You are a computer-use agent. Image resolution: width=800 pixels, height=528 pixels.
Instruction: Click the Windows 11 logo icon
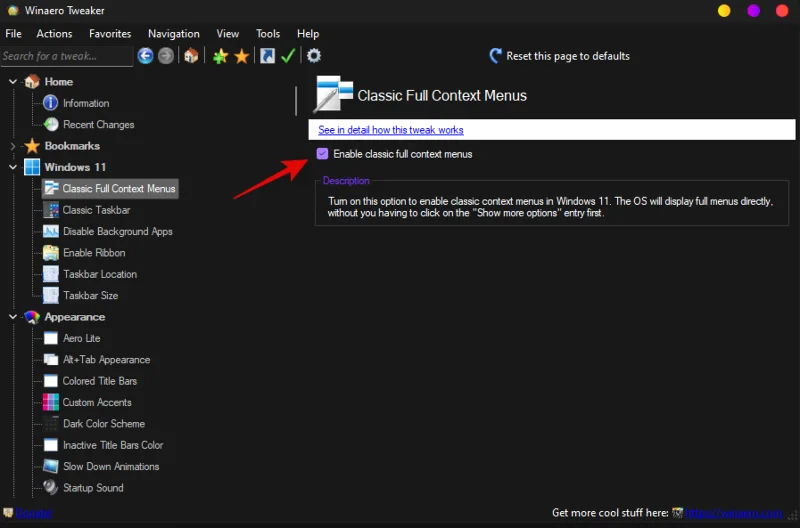[32, 167]
